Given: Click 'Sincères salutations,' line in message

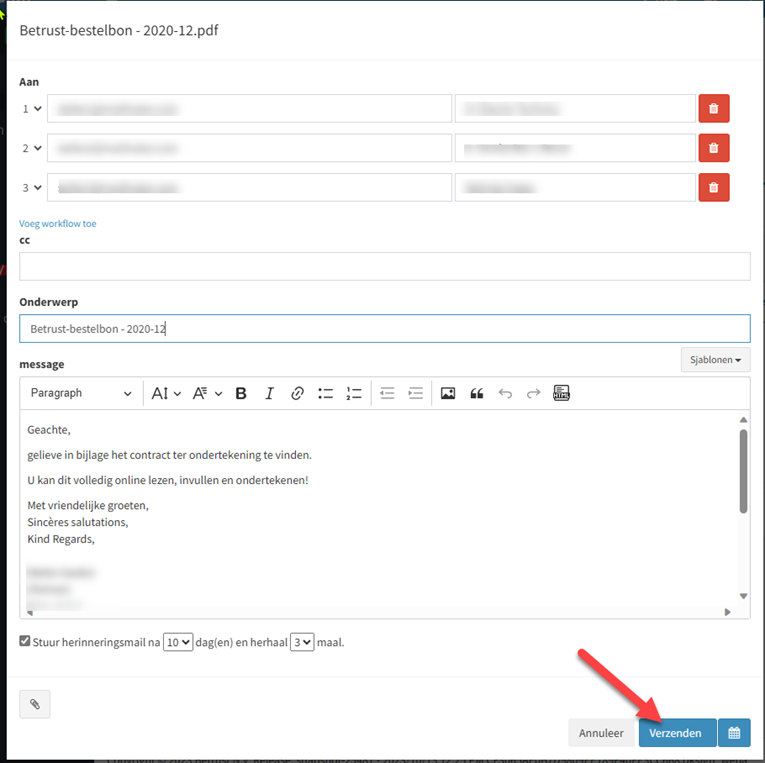Looking at the screenshot, I should 78,522.
